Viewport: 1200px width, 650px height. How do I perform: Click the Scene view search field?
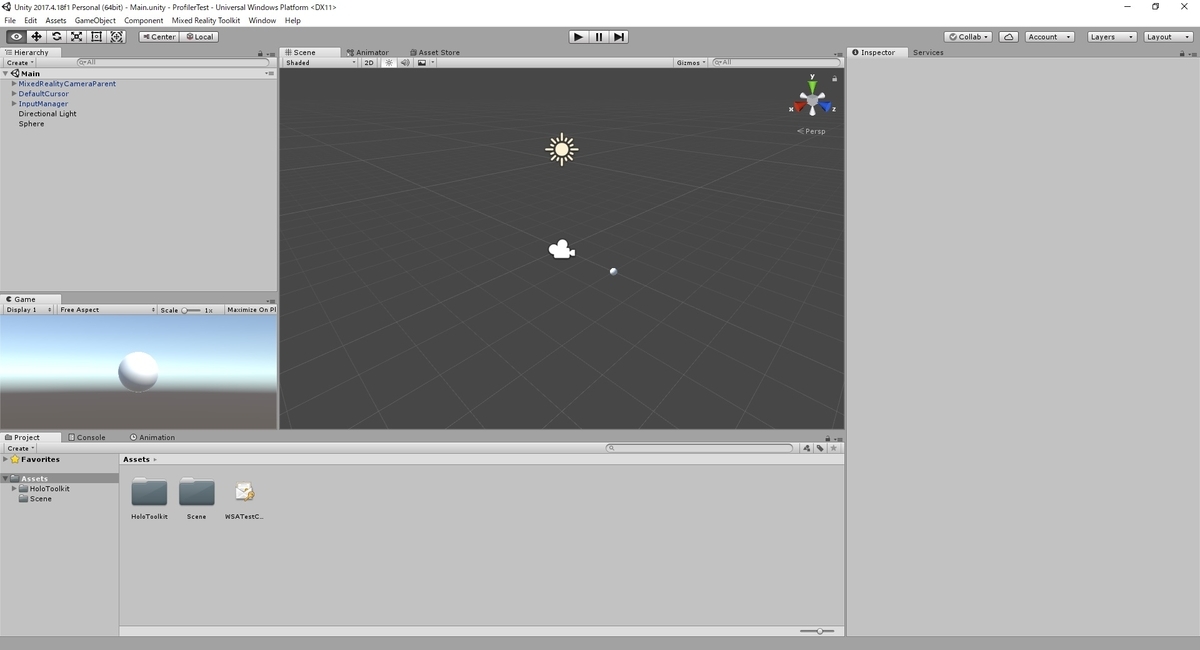[776, 62]
